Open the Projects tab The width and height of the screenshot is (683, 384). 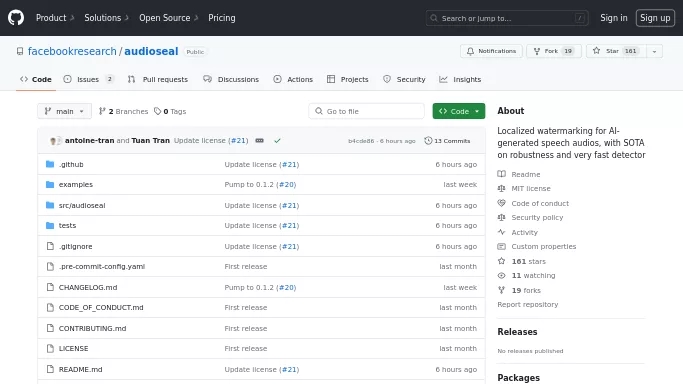click(348, 80)
